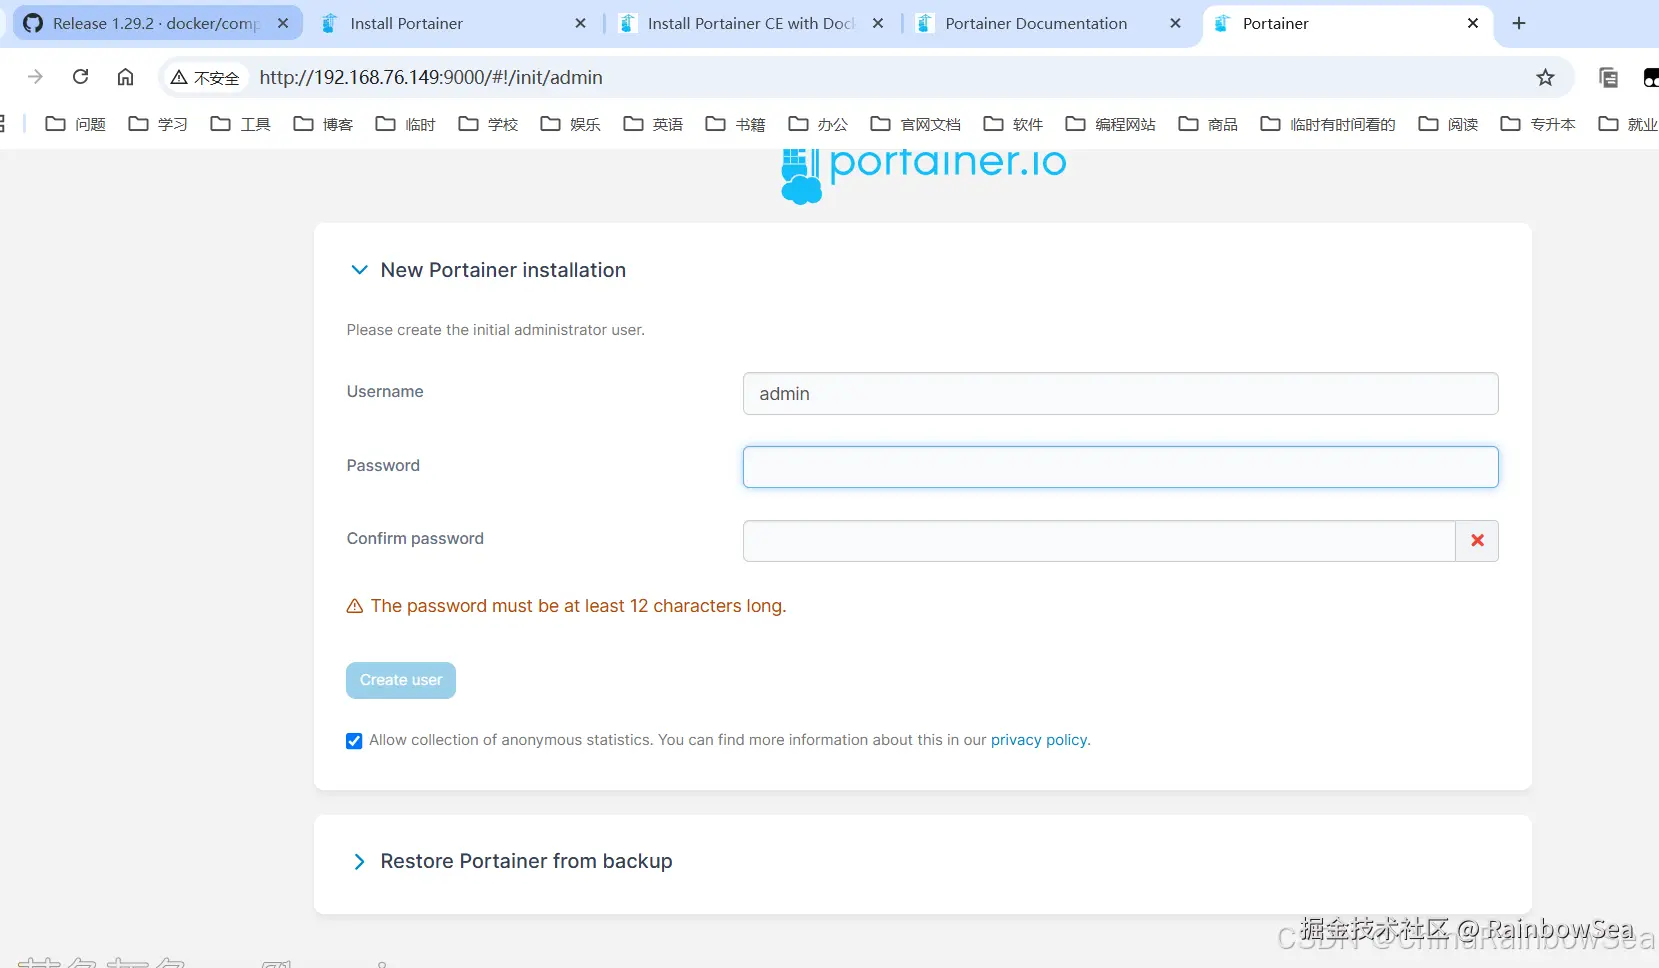Open the 学习 bookmark folder
1659x968 pixels.
click(158, 124)
